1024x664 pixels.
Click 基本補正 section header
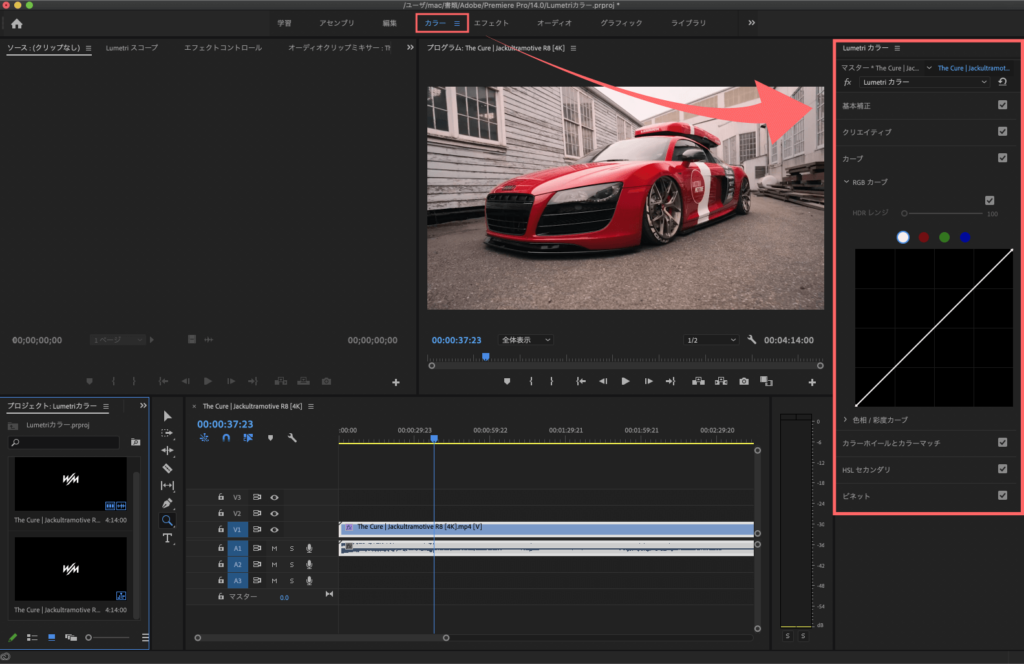coord(856,106)
